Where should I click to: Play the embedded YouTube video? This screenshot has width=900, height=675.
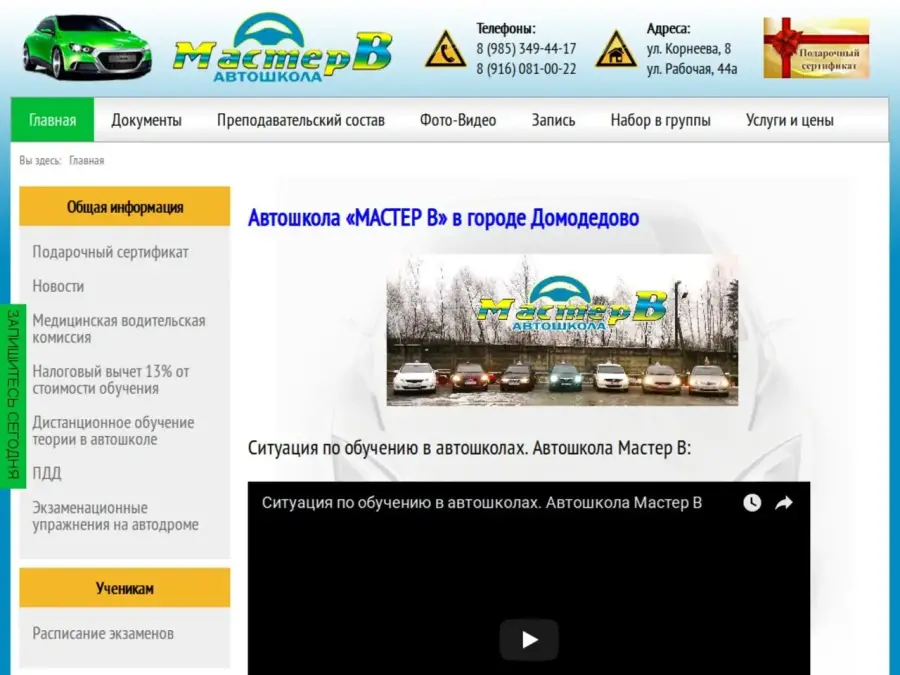[x=529, y=640]
